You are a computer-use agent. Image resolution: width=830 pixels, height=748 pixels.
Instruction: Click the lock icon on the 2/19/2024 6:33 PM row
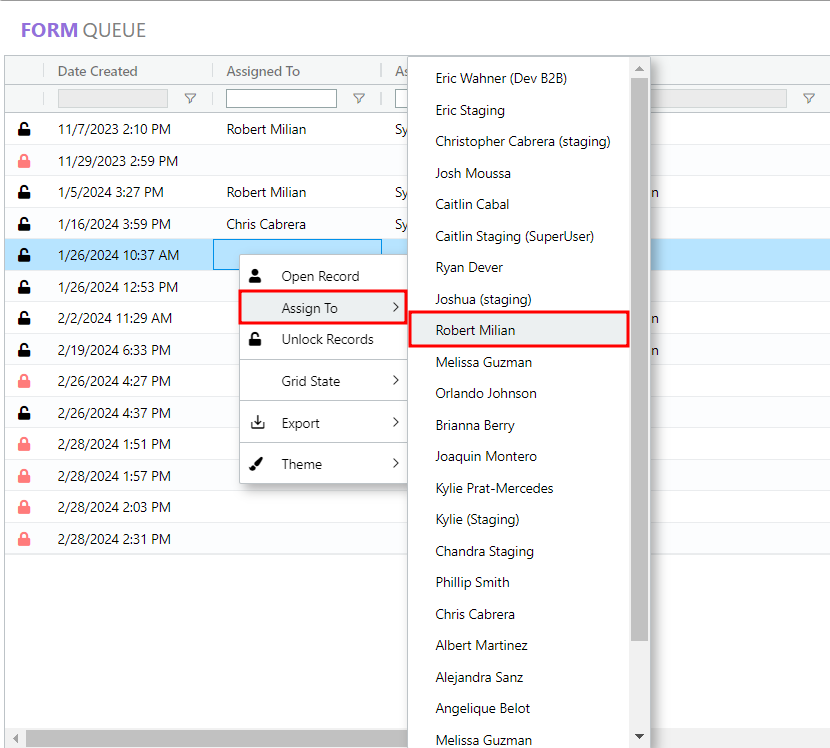coord(24,350)
